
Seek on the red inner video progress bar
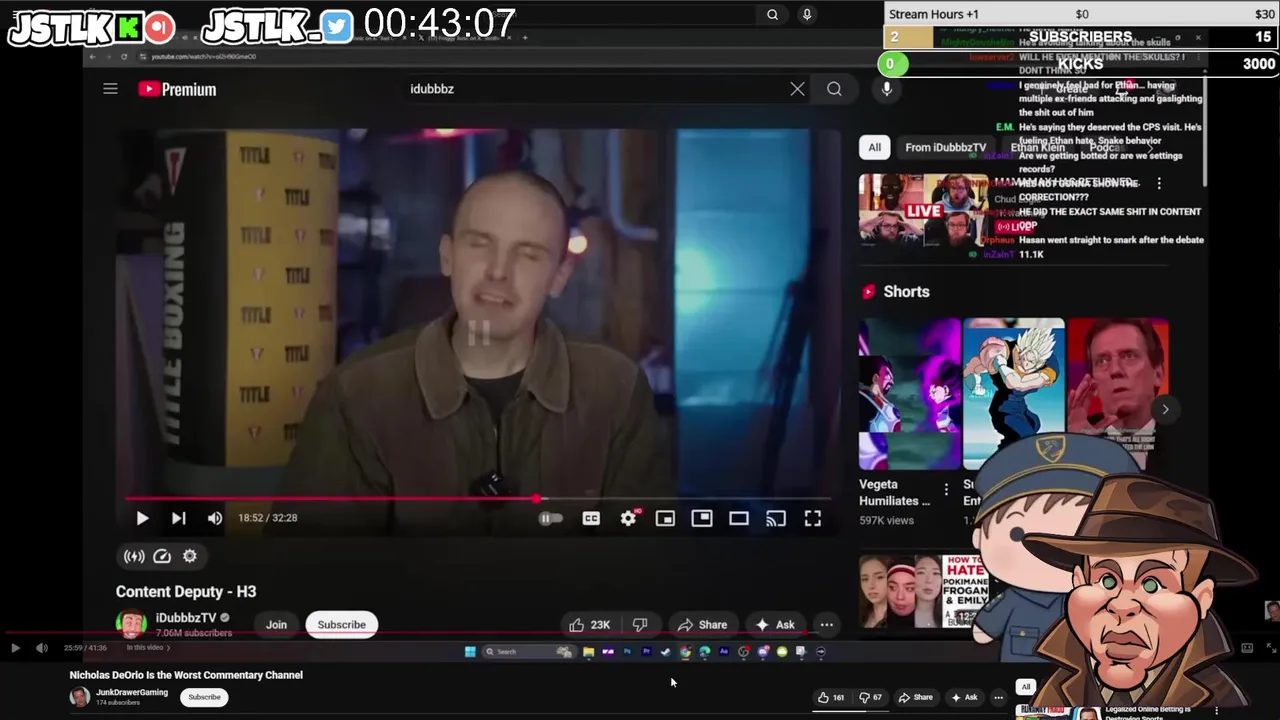click(x=478, y=498)
